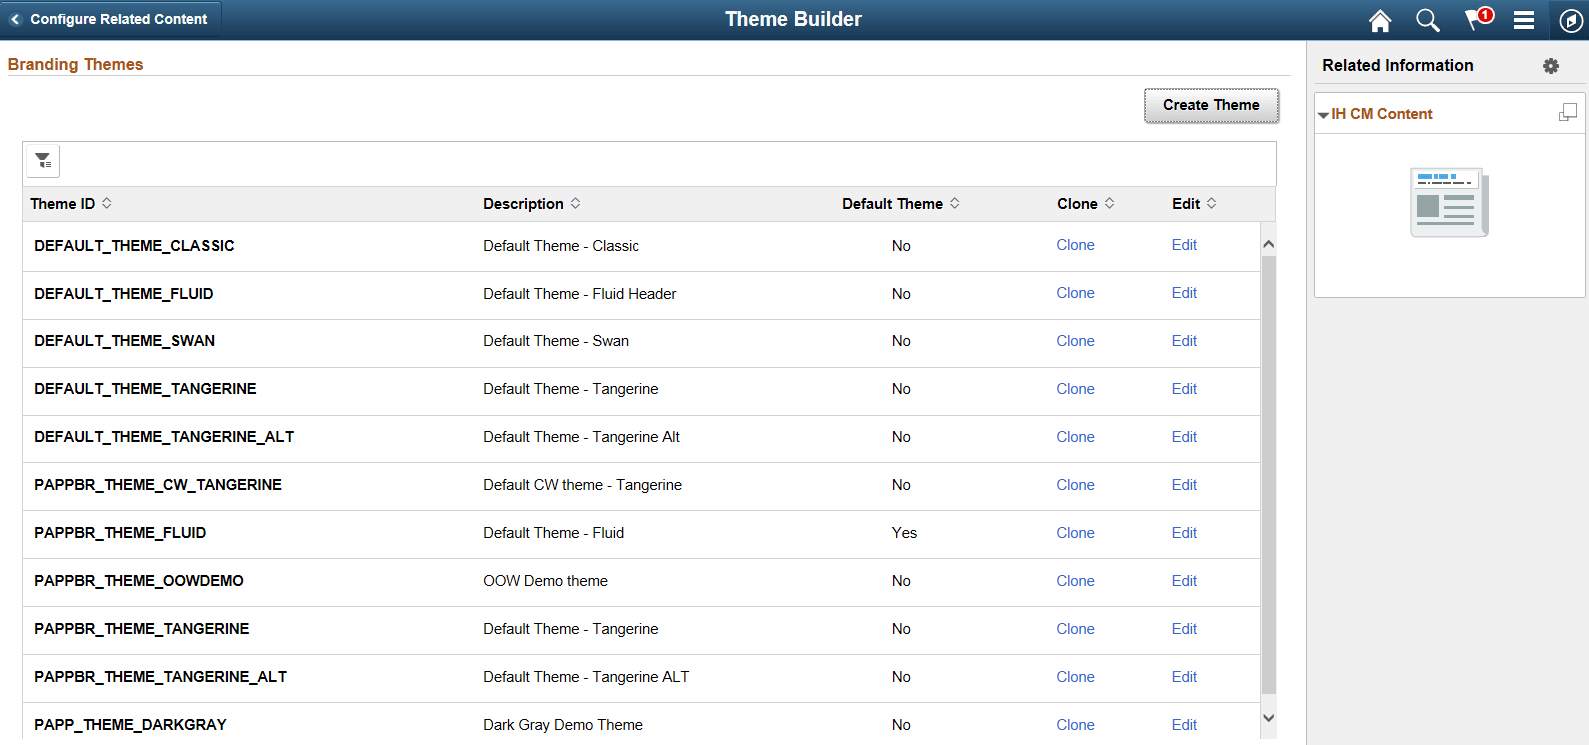Open the Notifications flag icon
This screenshot has width=1589, height=745.
click(1478, 19)
